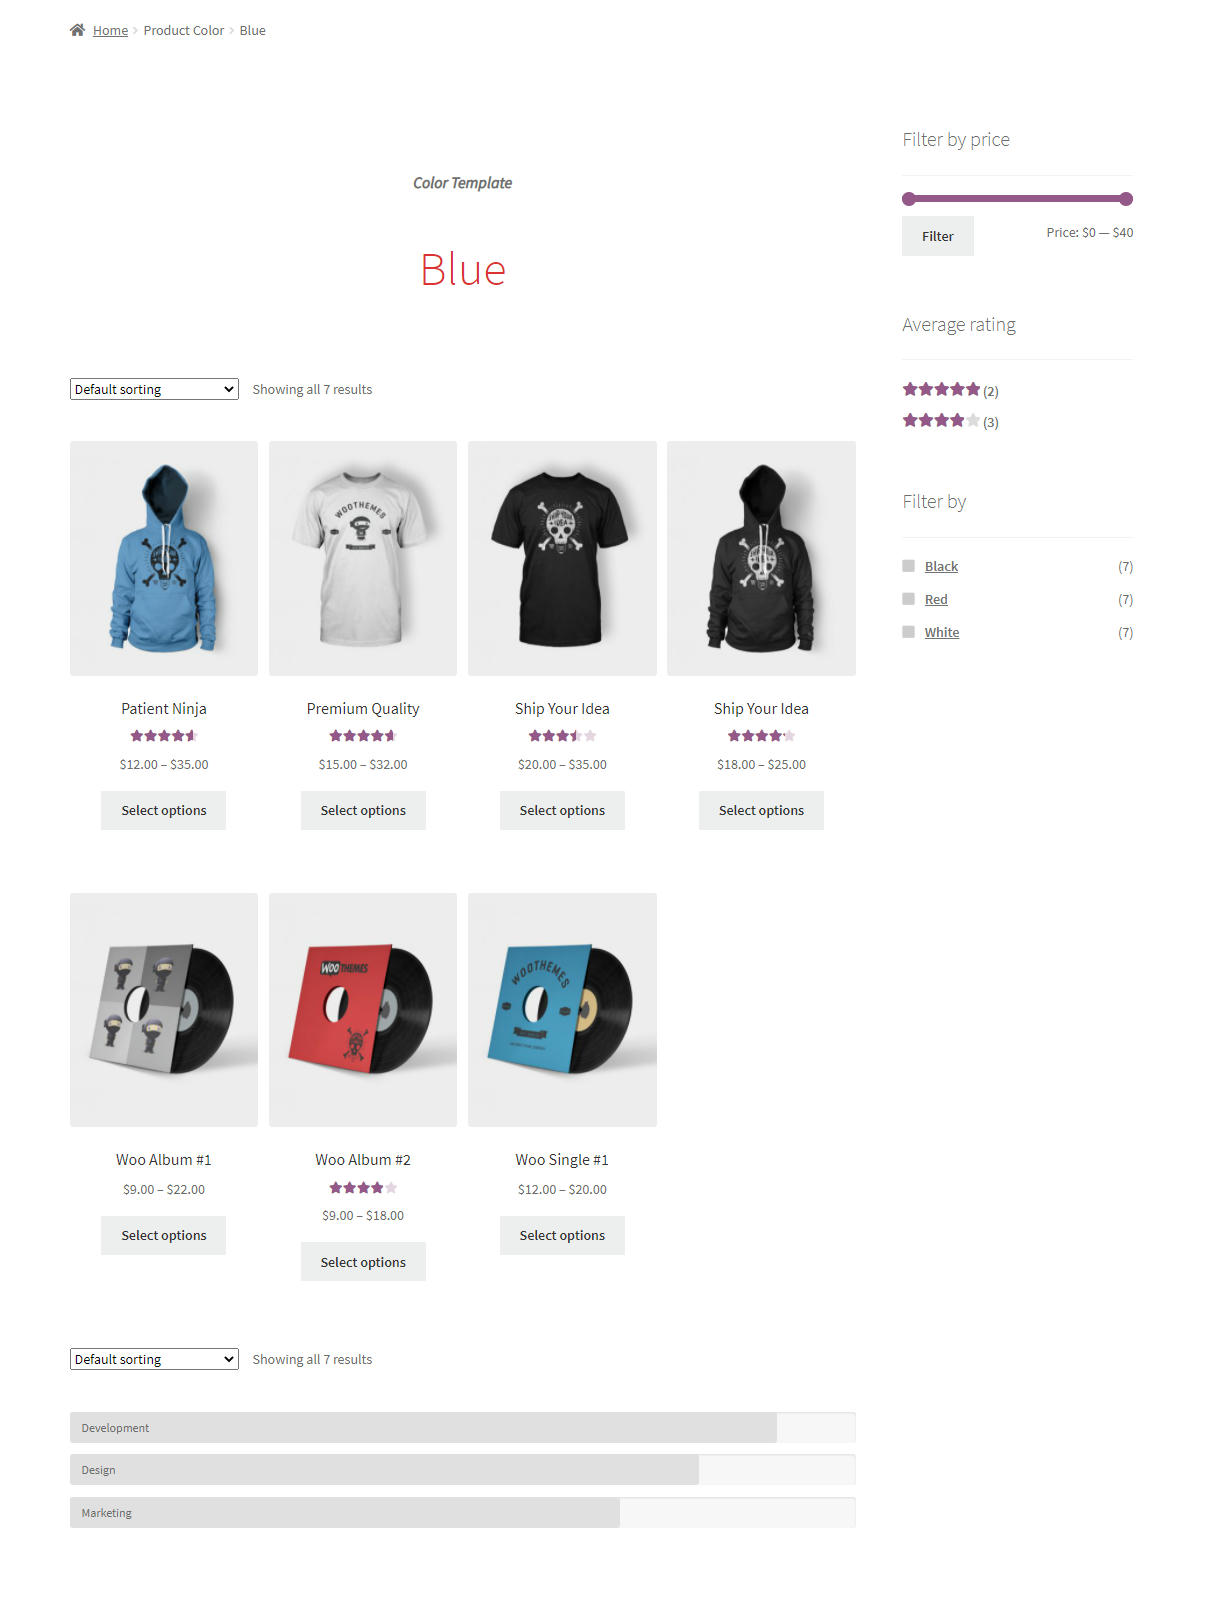Screen dimensions: 1232x1607
Task: Click the left handle of price slider
Action: point(909,199)
